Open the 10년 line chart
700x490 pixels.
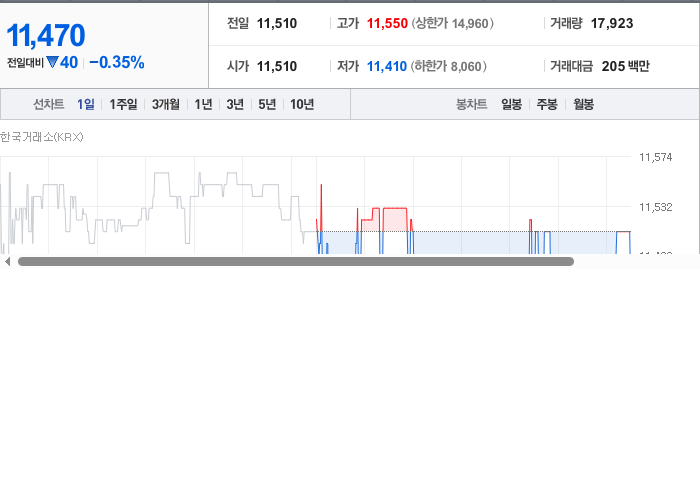[302, 104]
